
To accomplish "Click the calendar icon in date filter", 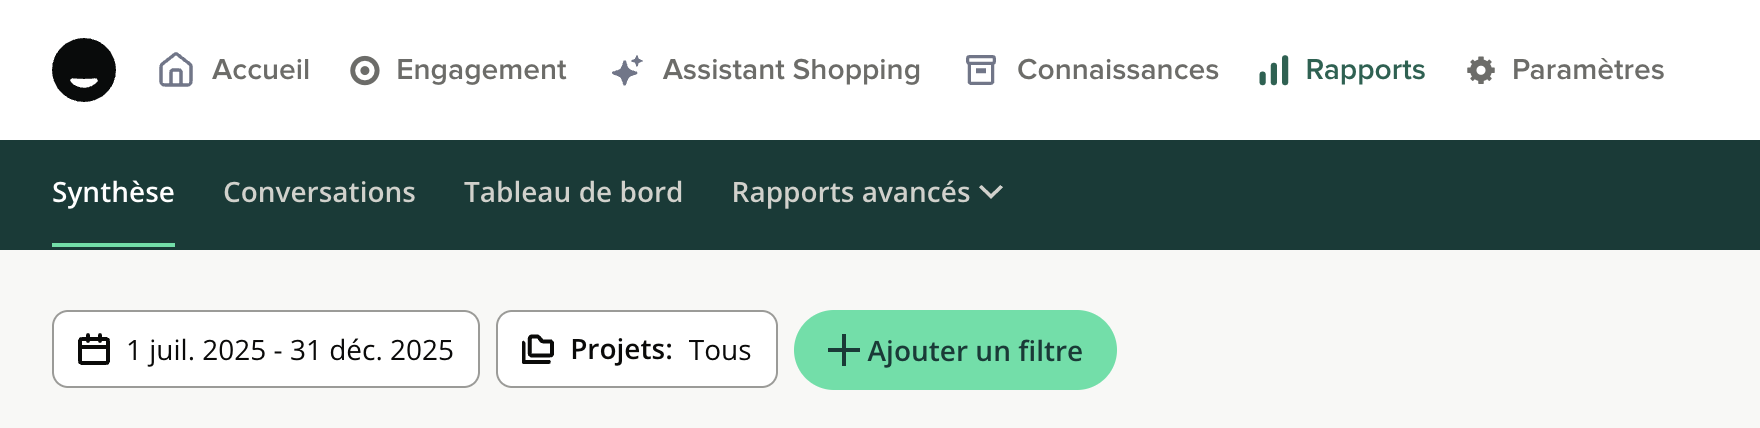I will pyautogui.click(x=94, y=350).
